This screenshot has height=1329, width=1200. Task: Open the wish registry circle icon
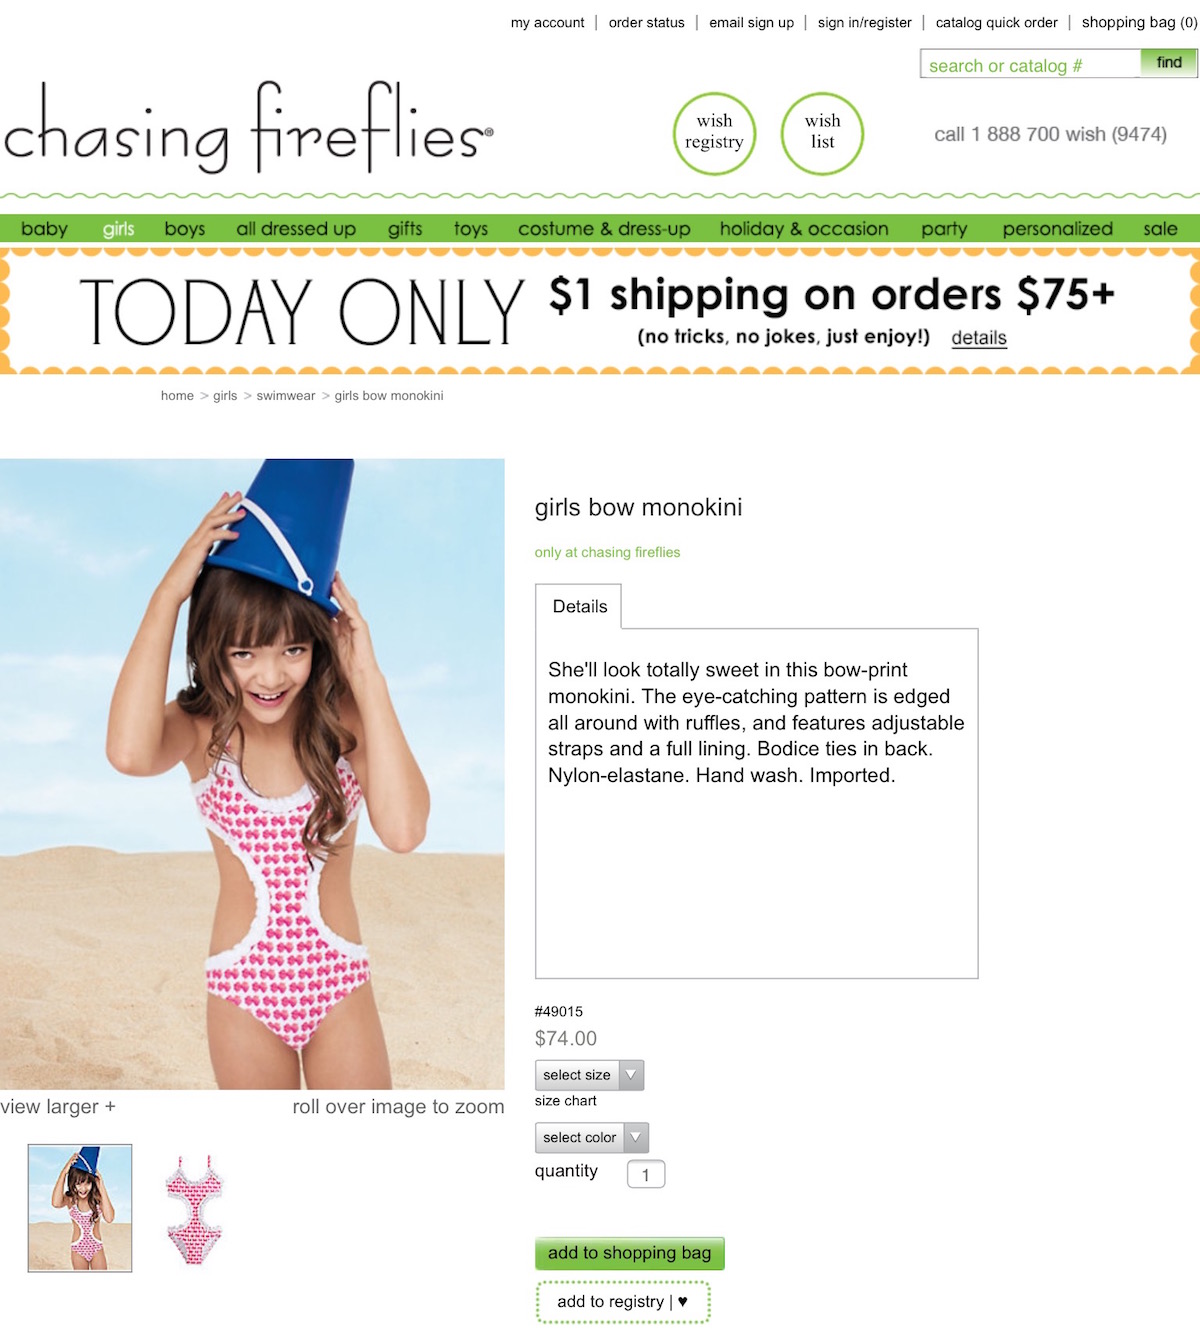coord(714,134)
